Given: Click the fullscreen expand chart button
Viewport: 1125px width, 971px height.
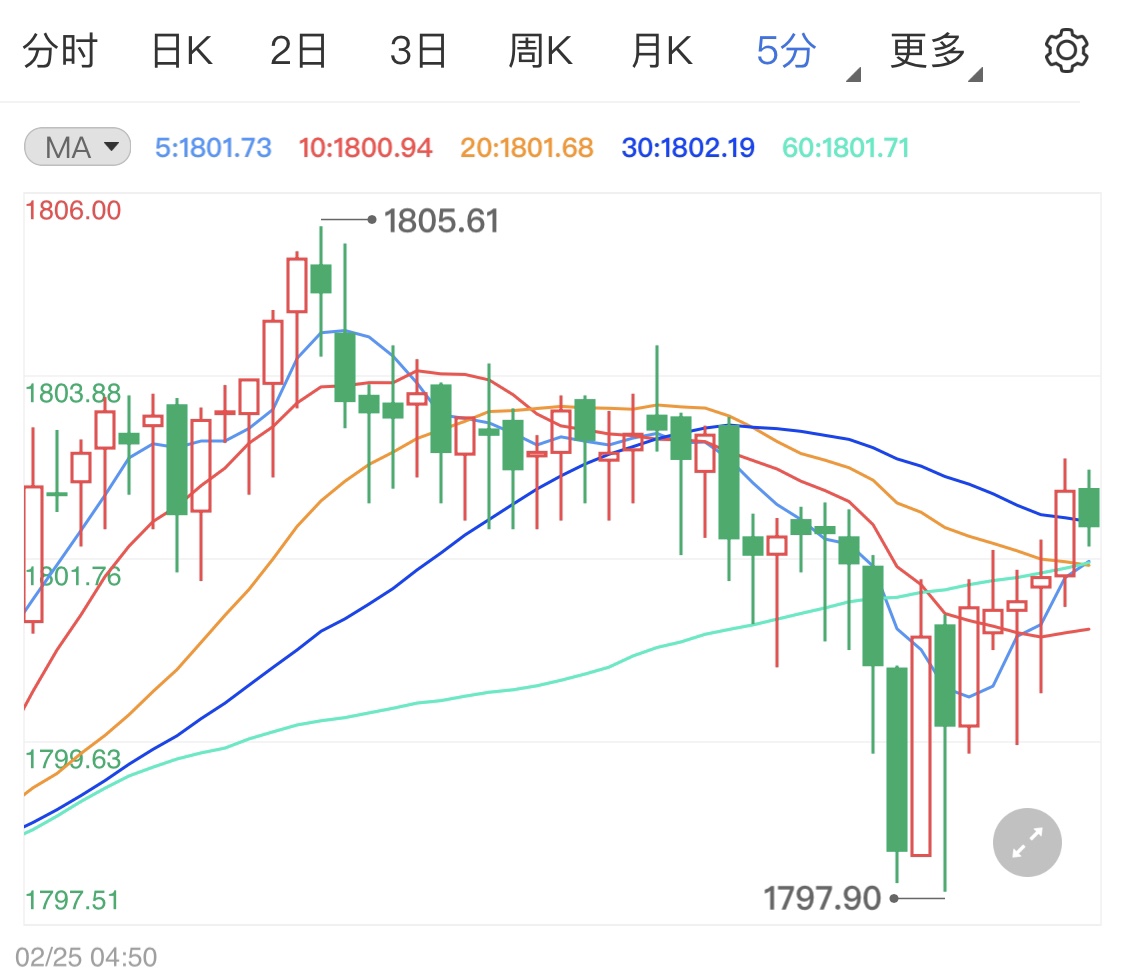Looking at the screenshot, I should click(x=1027, y=843).
